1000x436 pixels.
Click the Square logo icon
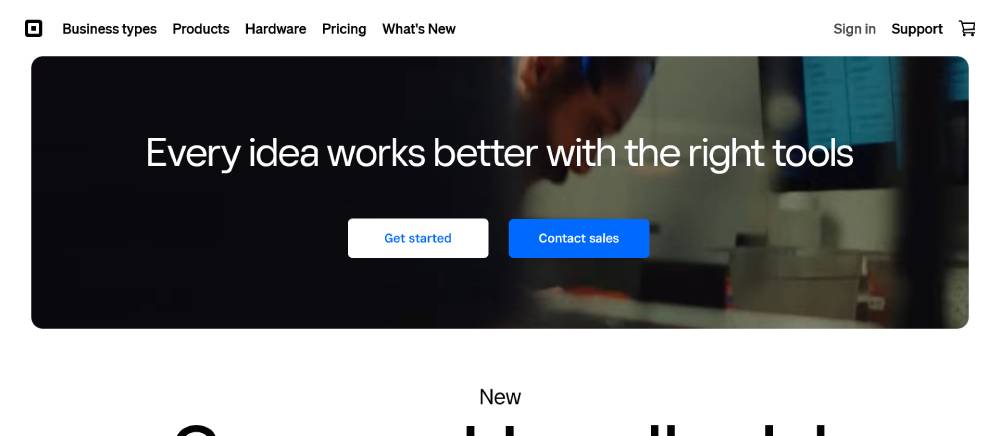[34, 29]
